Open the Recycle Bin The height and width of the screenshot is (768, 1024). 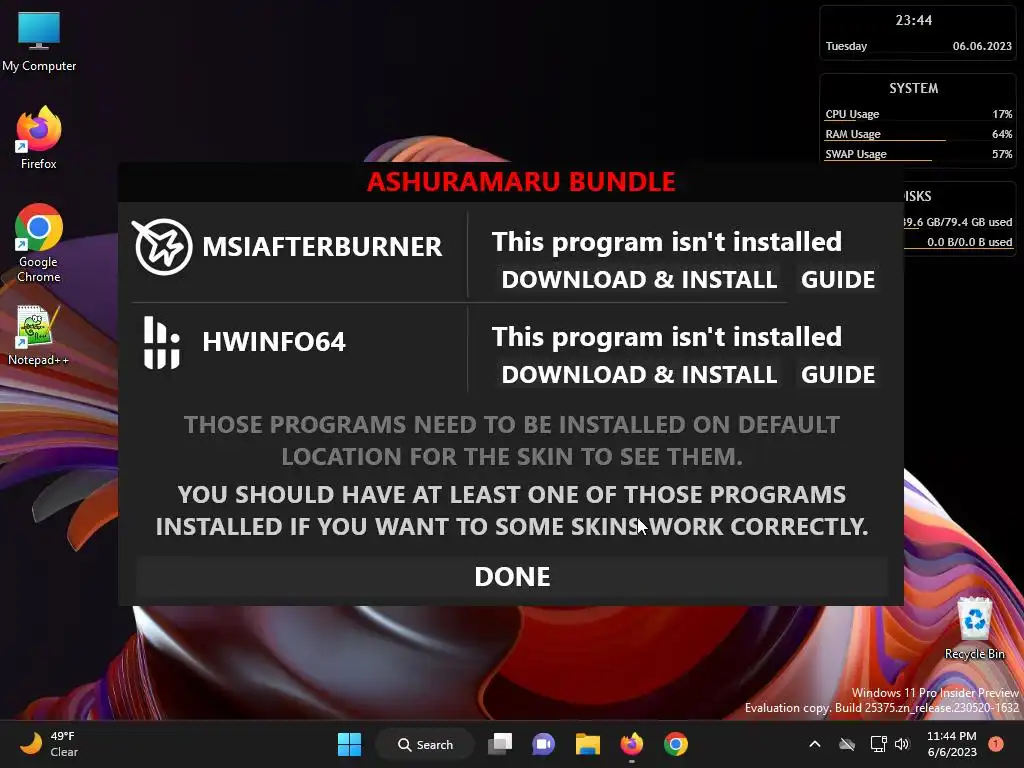tap(974, 628)
